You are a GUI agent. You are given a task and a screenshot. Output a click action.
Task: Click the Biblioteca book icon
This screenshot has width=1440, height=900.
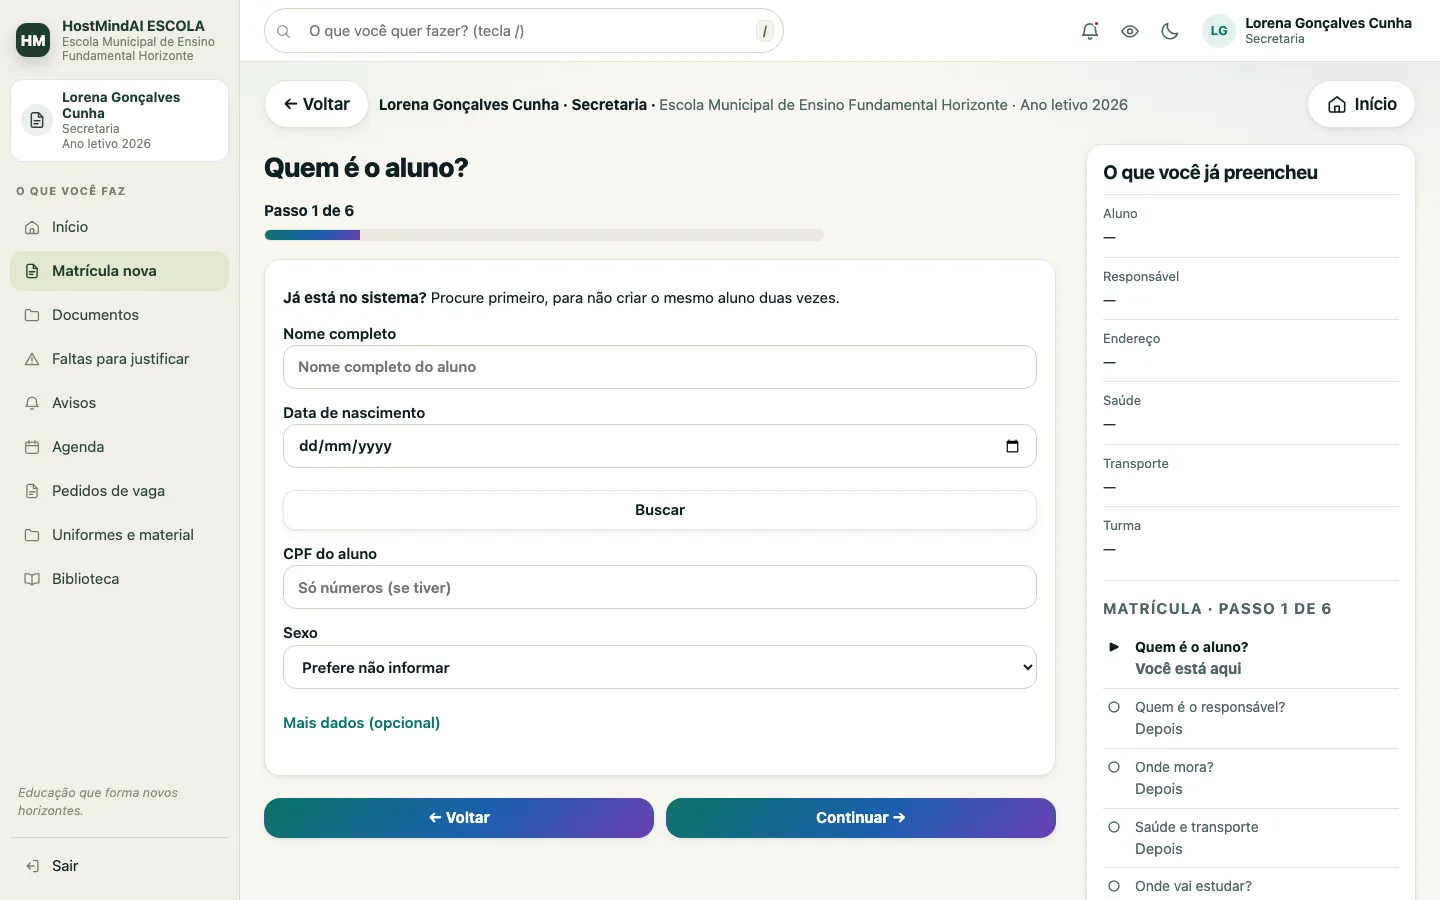click(x=32, y=579)
